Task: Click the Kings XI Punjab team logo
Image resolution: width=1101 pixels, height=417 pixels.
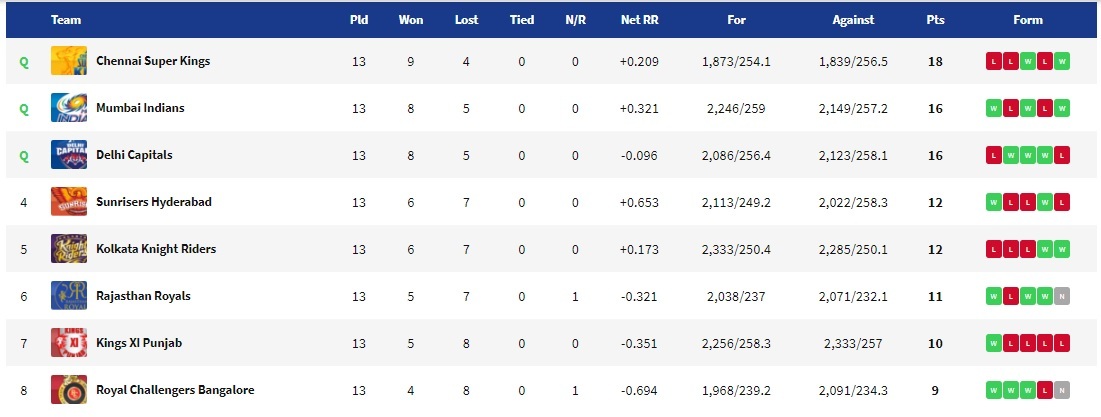Action: tap(69, 343)
